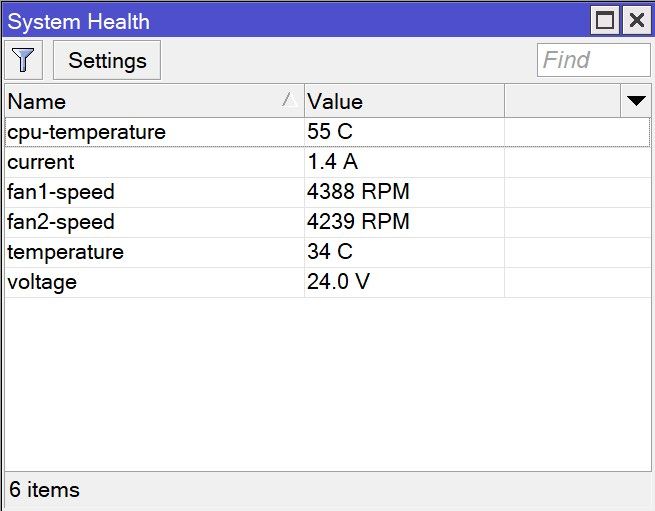Click the Name column sort arrow indicator
The width and height of the screenshot is (655, 511).
point(289,100)
